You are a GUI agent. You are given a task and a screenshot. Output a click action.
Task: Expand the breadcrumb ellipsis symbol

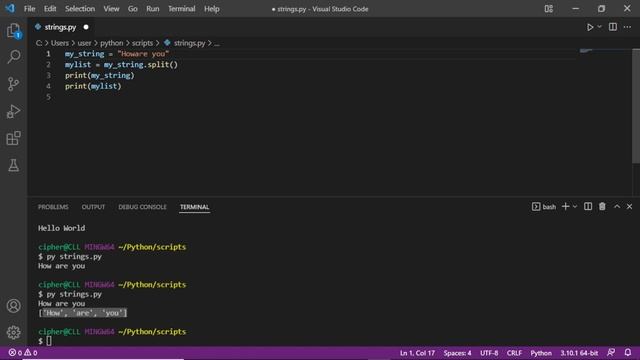pos(217,43)
